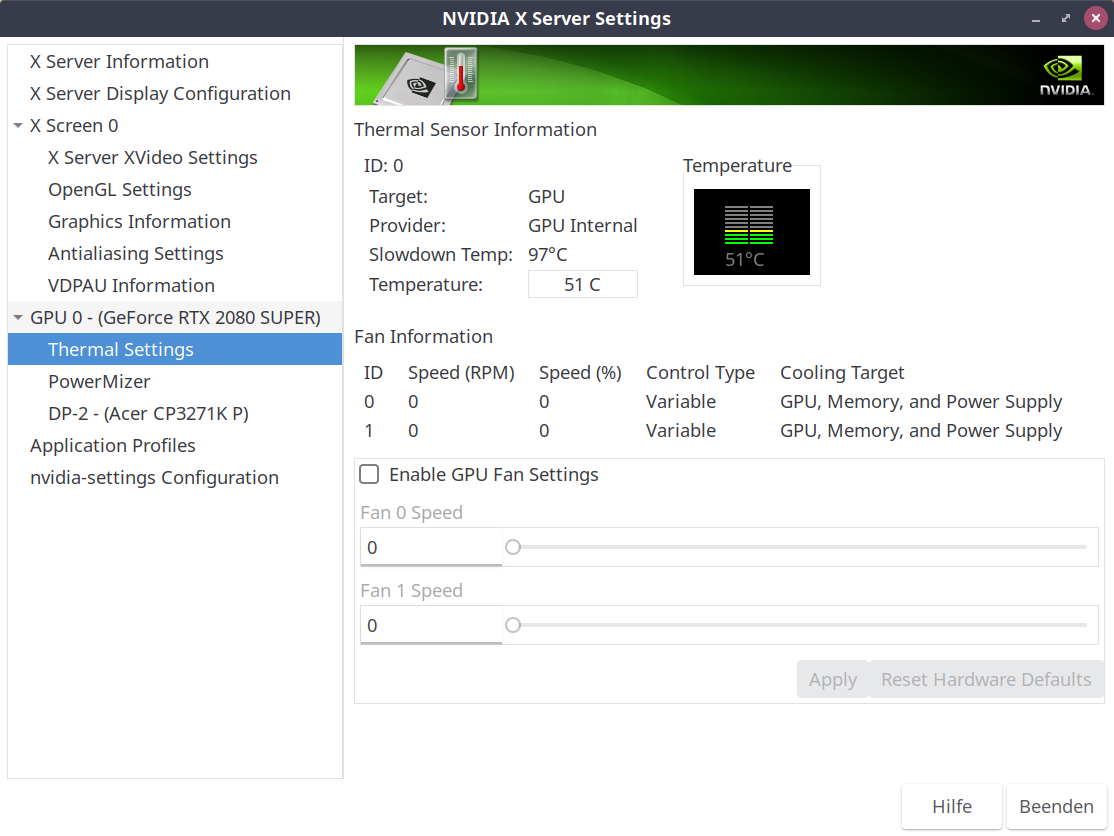Click the NVIDIA logo in the banner
This screenshot has width=1114, height=836.
click(1065, 76)
